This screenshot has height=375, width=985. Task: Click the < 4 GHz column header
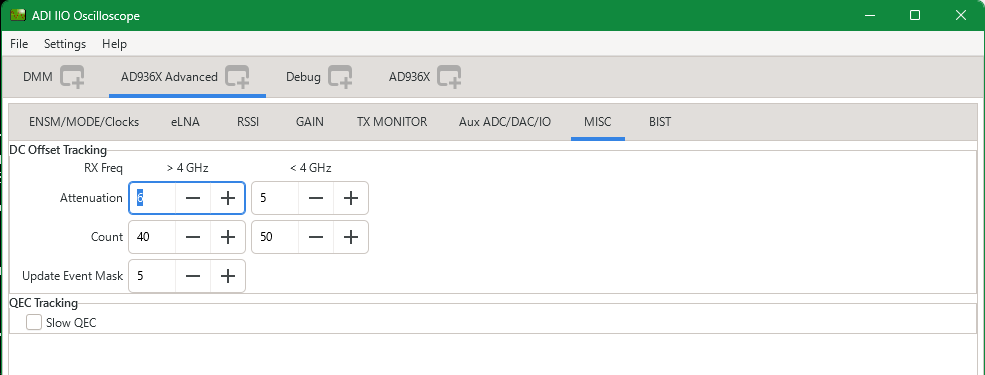310,168
